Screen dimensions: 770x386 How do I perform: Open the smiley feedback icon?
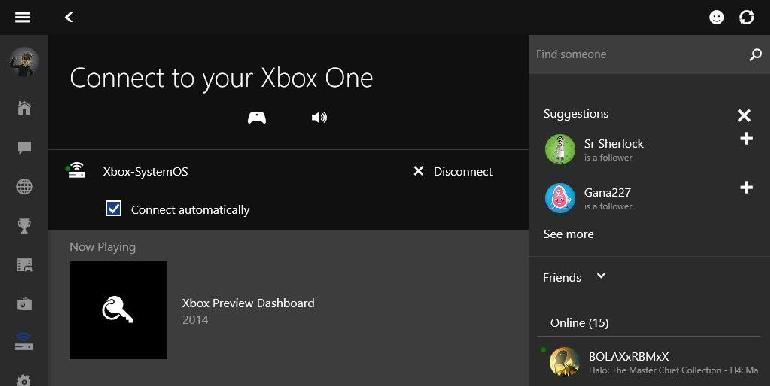pyautogui.click(x=716, y=17)
